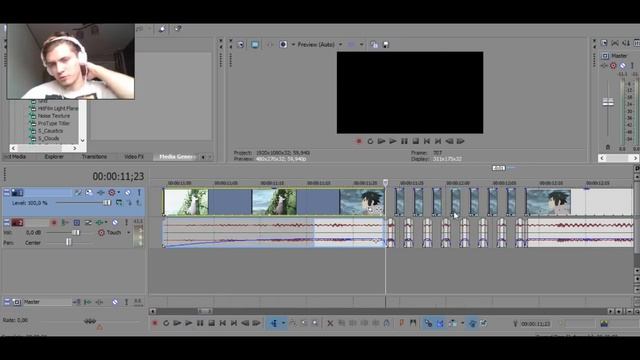This screenshot has width=640, height=360.
Task: Click Play From Start in preview transport
Action: point(382,141)
